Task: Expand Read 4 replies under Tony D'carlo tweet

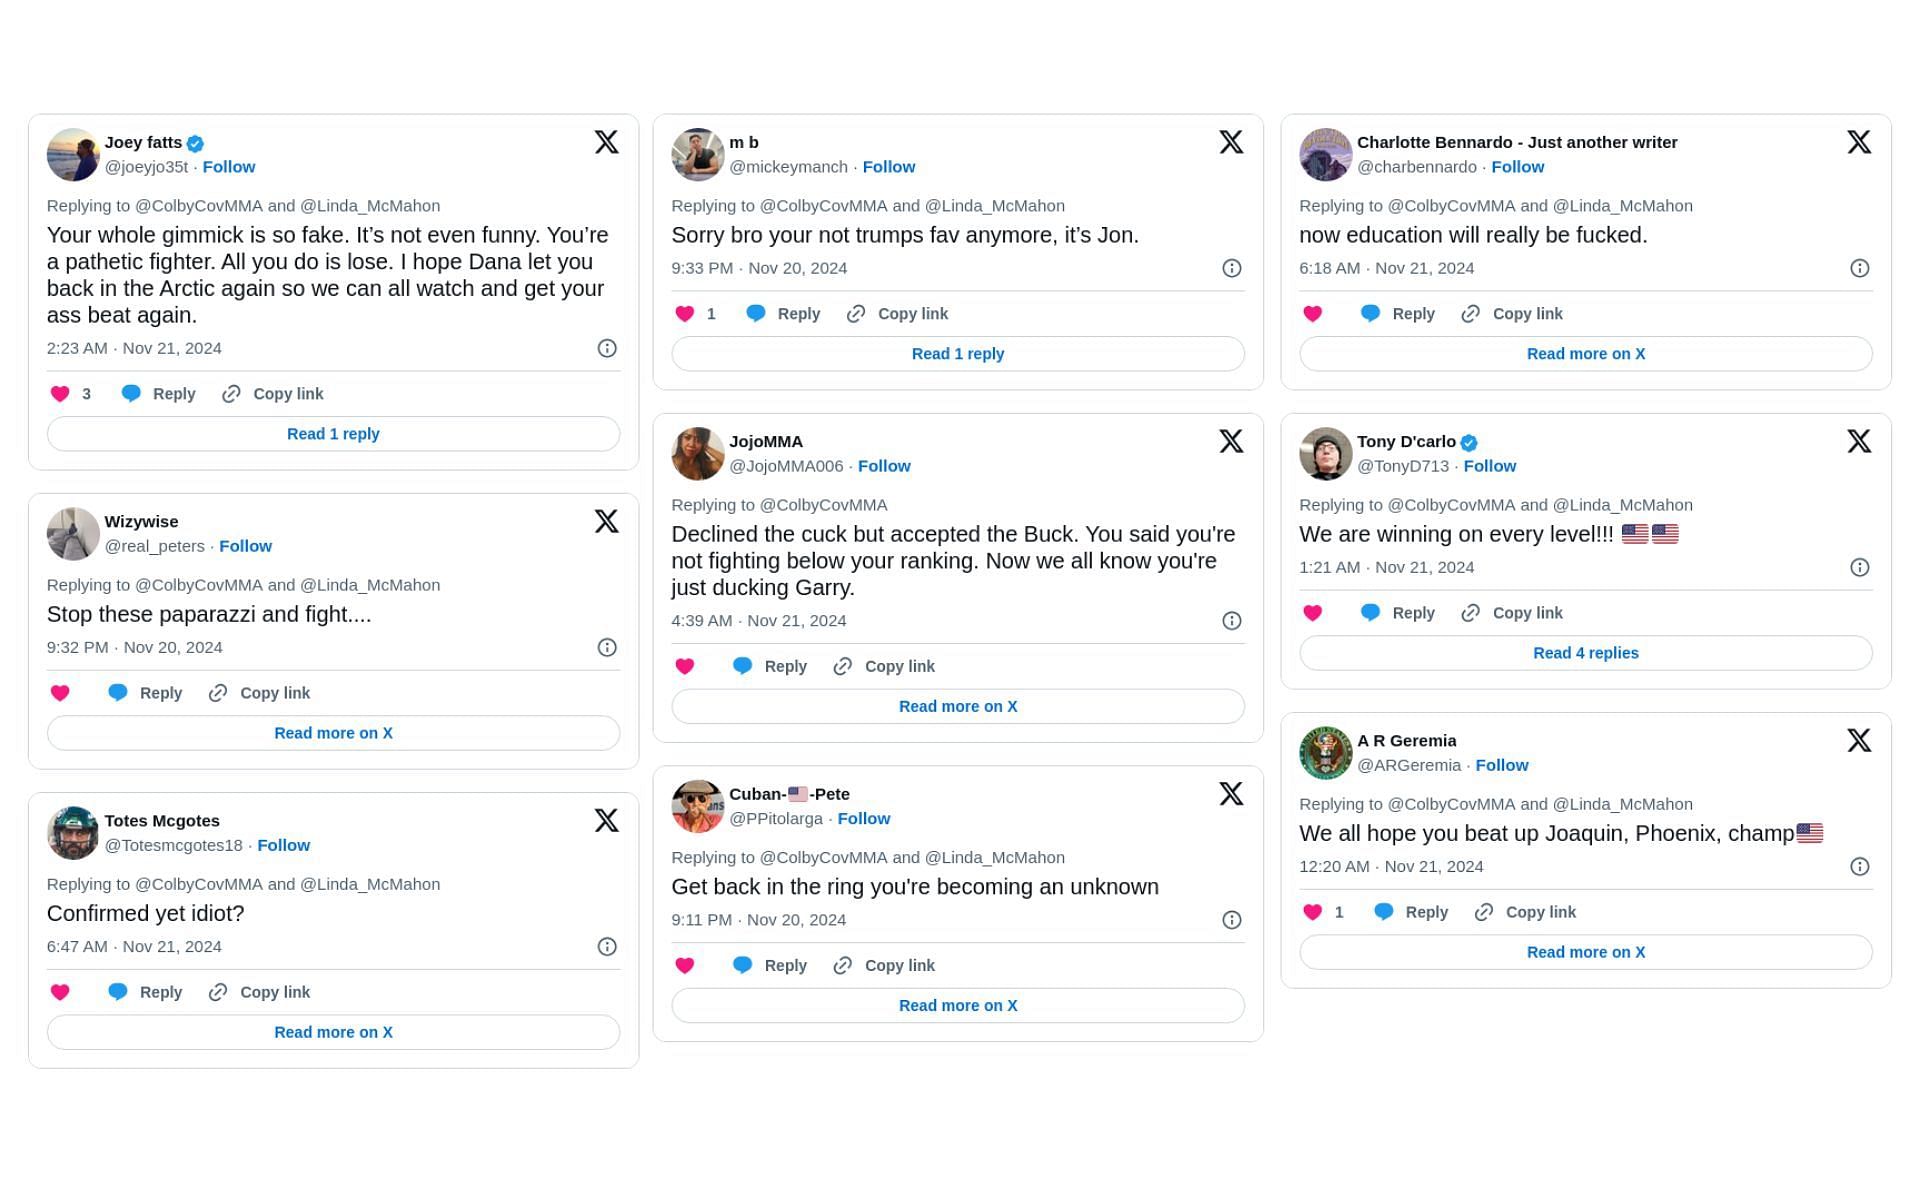Action: click(x=1585, y=653)
